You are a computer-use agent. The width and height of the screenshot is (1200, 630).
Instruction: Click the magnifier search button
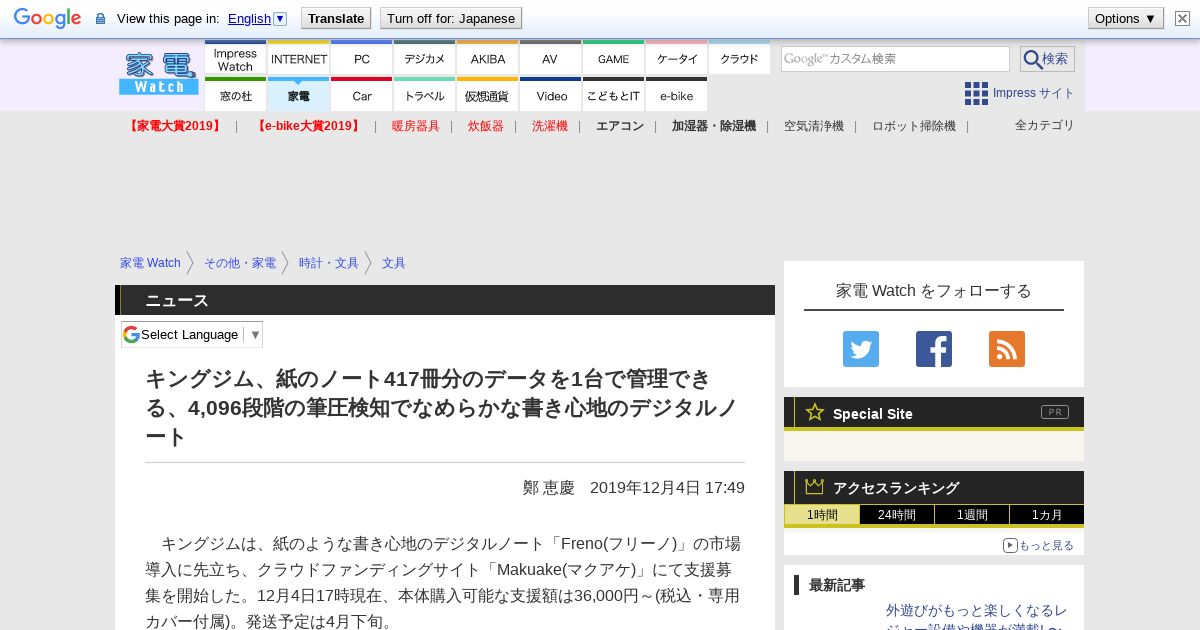[x=1047, y=59]
